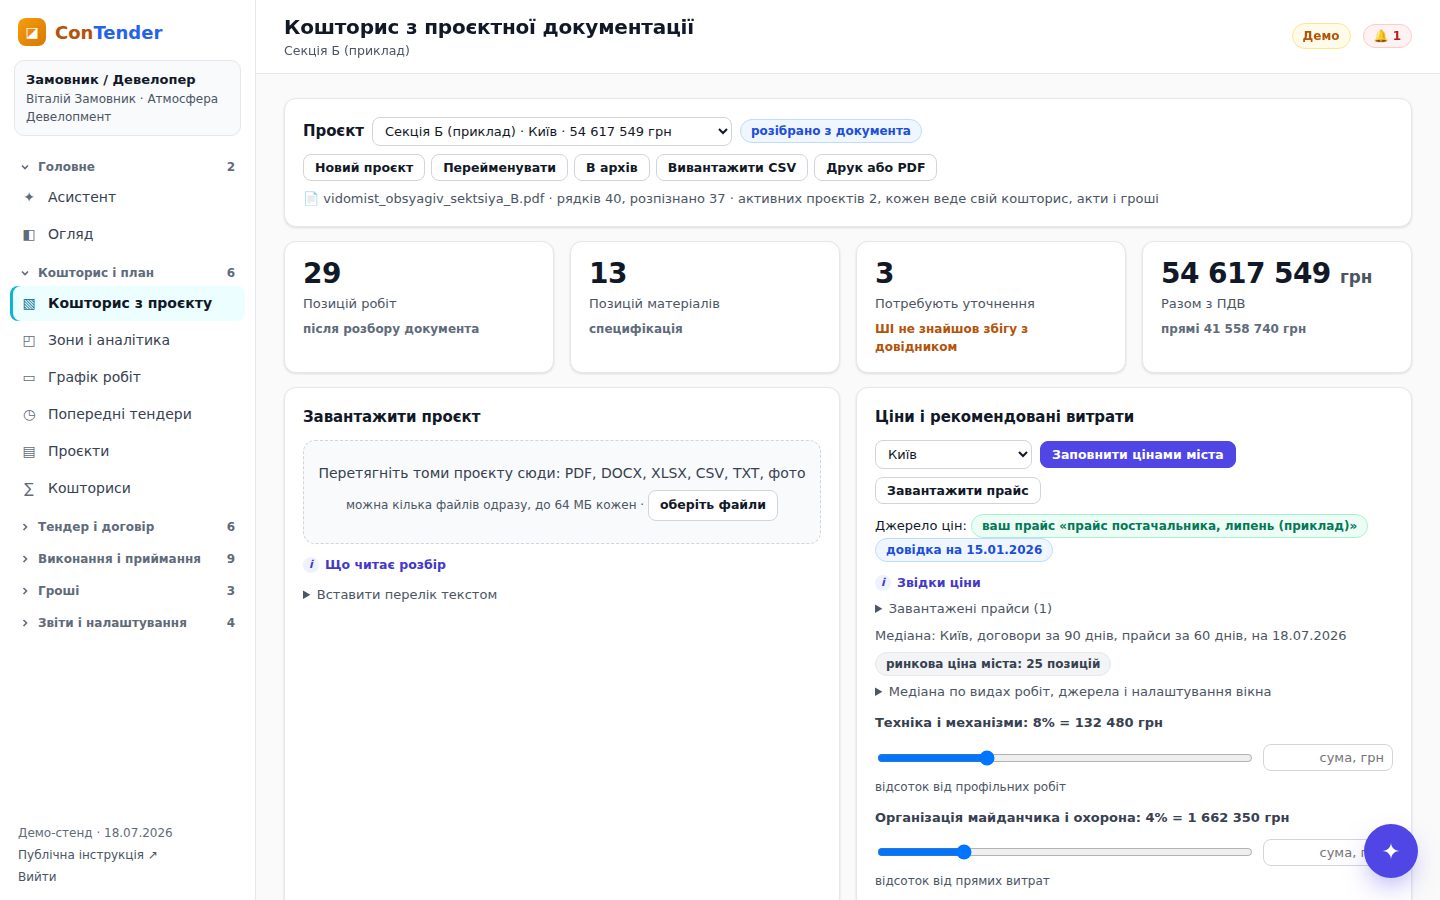Open the Асистент menu item
Viewport: 1440px width, 900px height.
point(127,197)
